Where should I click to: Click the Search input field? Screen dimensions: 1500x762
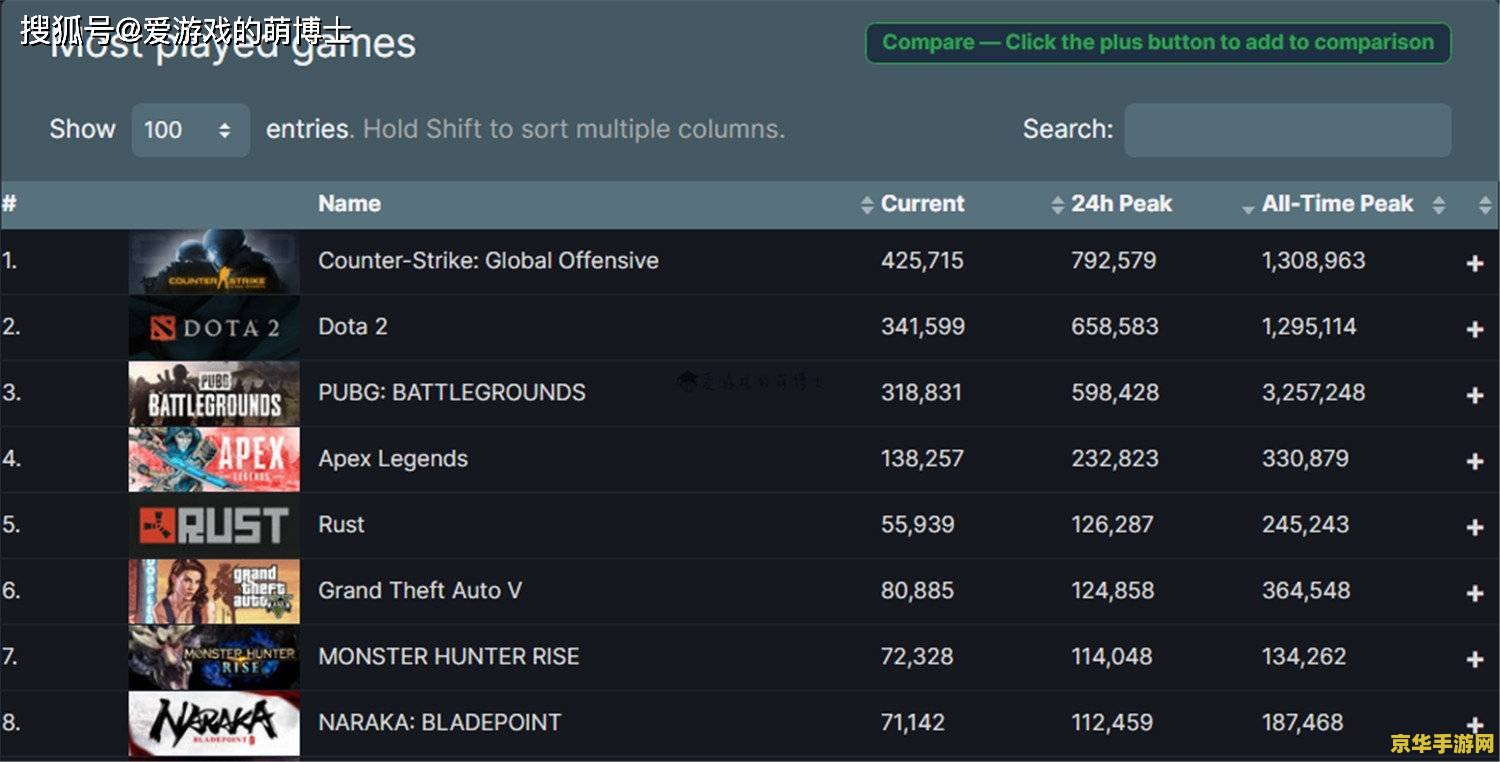tap(1287, 130)
